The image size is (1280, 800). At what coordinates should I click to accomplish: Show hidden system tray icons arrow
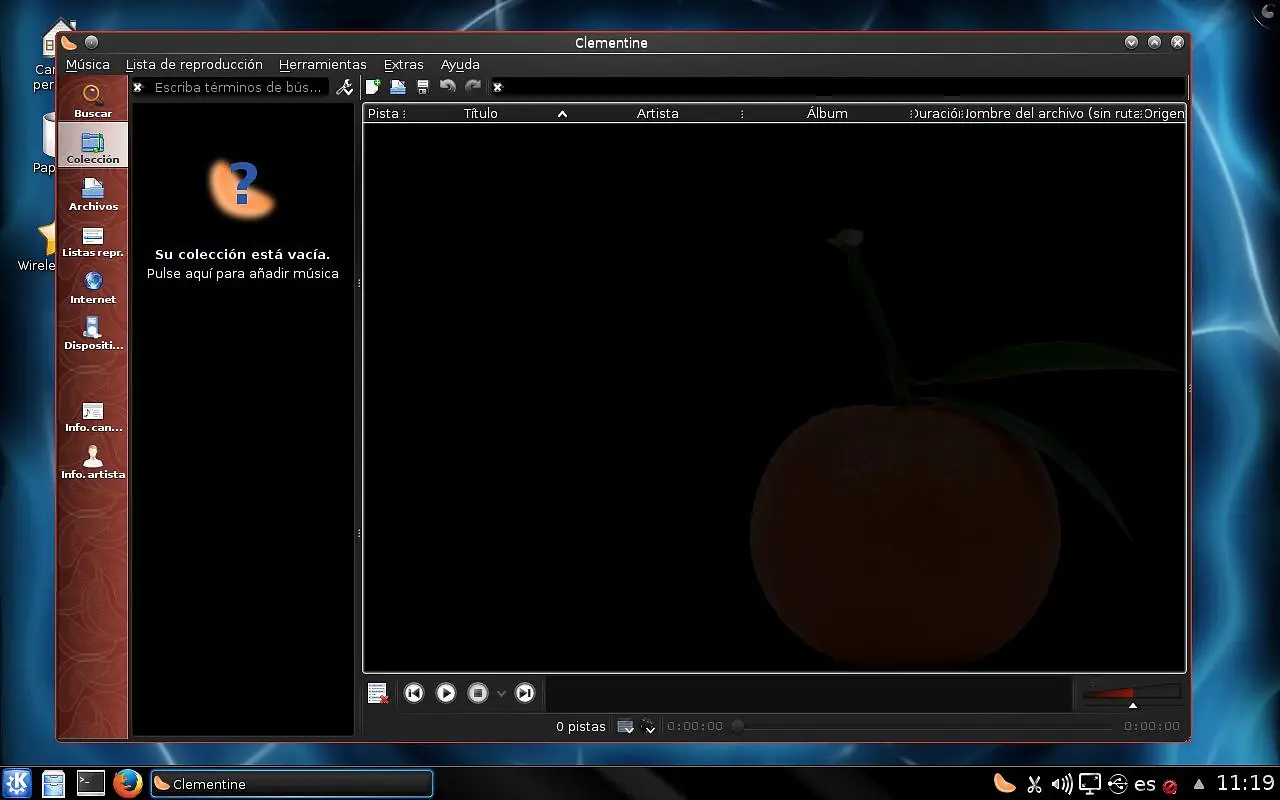(x=1199, y=784)
